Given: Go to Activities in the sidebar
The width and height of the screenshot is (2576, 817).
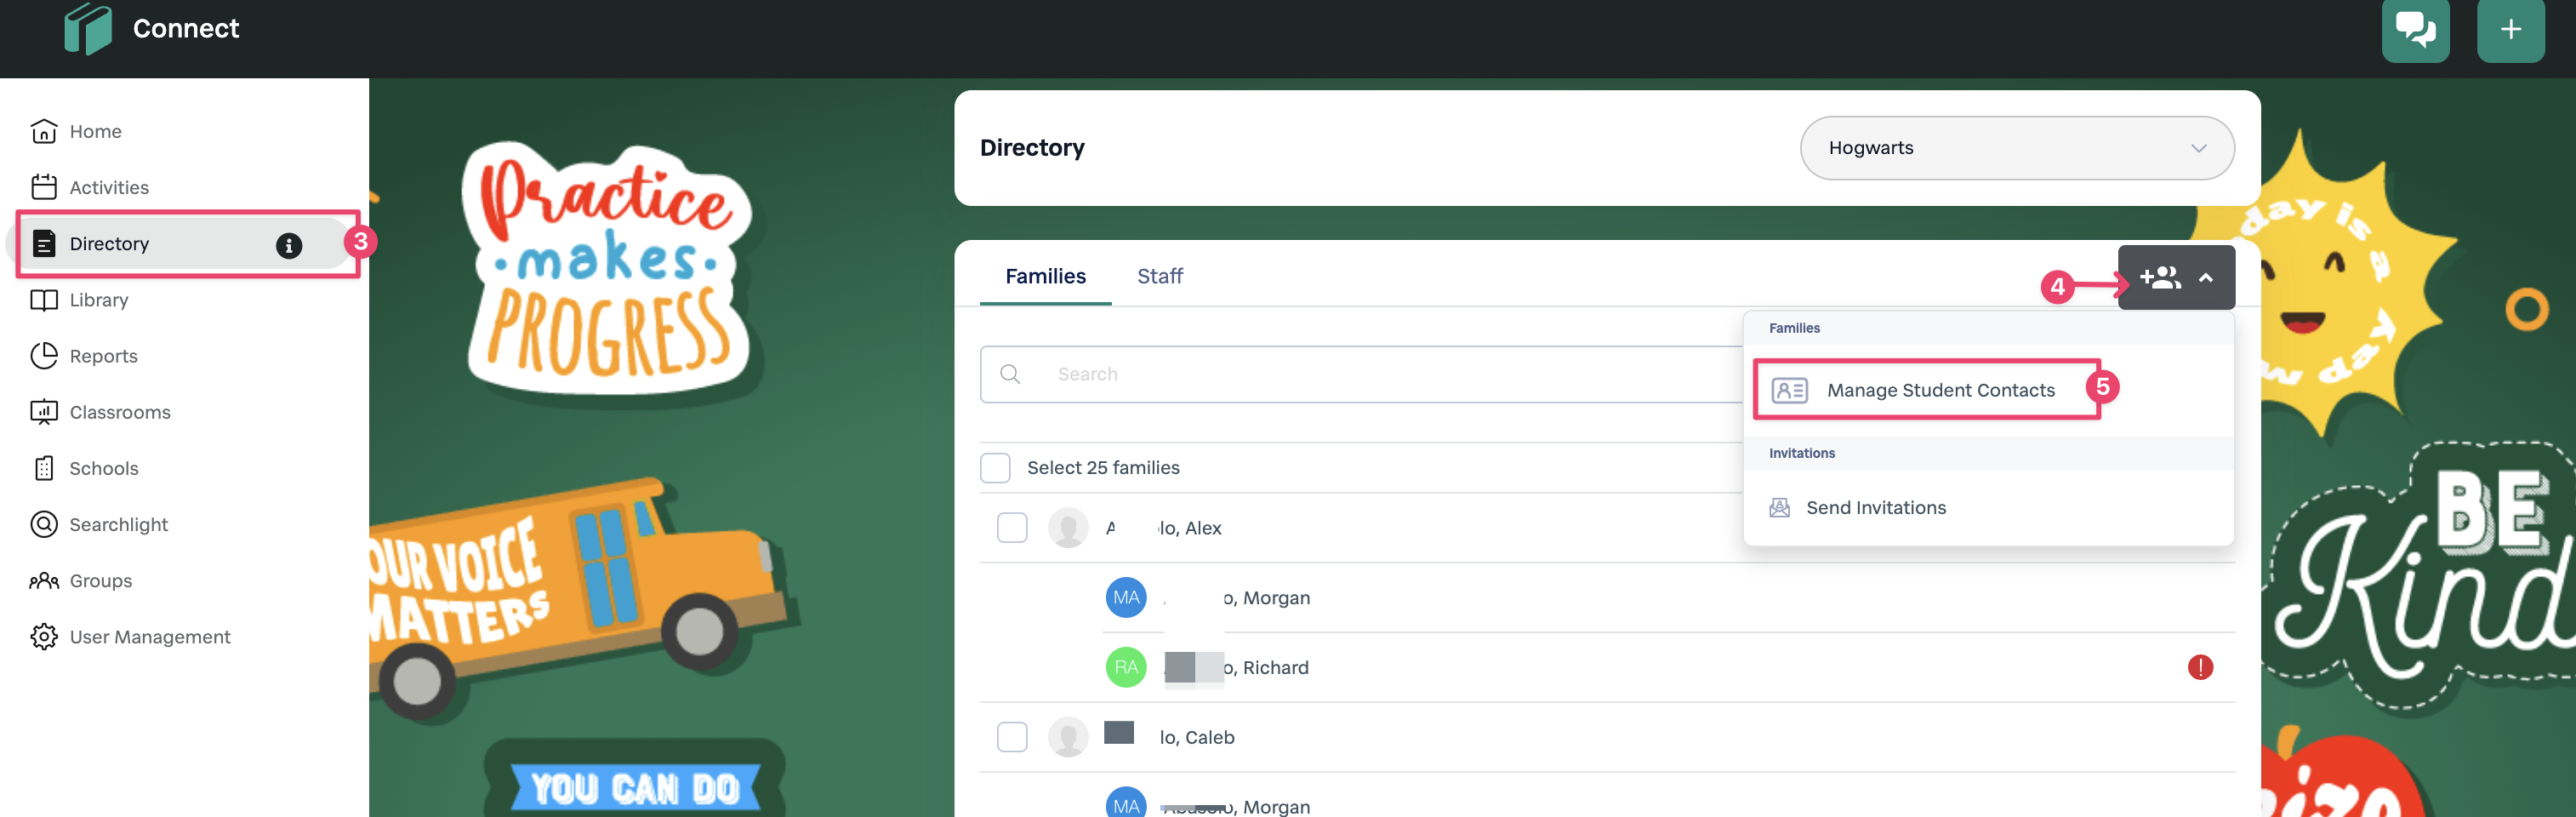Looking at the screenshot, I should (x=109, y=187).
